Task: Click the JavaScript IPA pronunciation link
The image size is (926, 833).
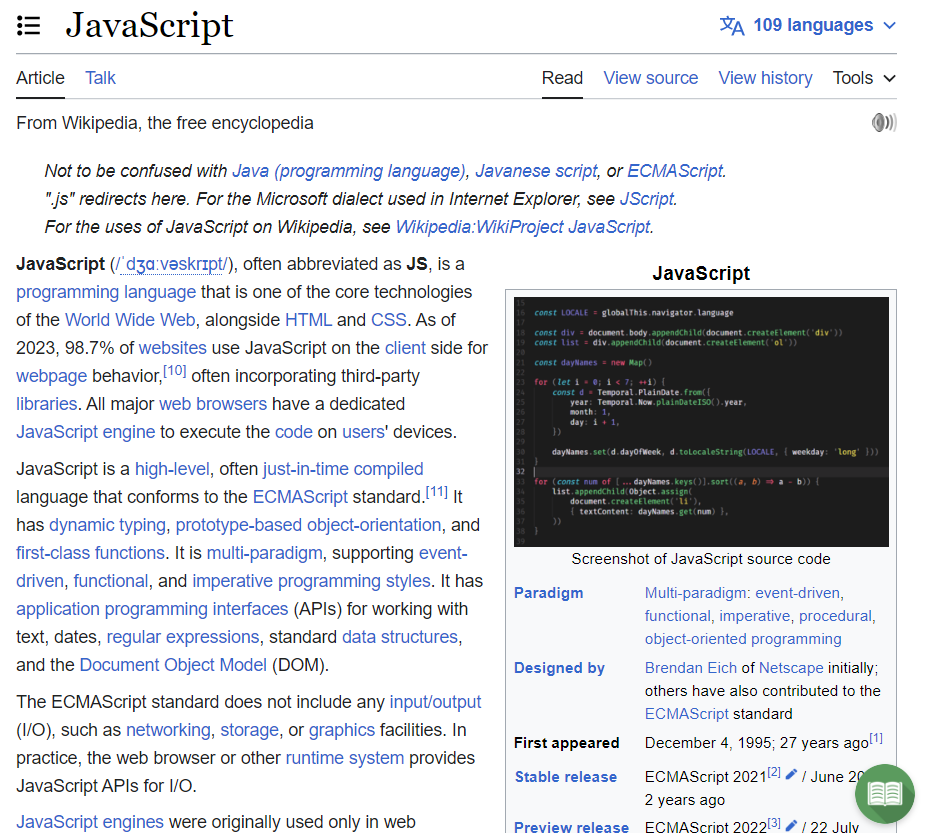Action: (172, 264)
